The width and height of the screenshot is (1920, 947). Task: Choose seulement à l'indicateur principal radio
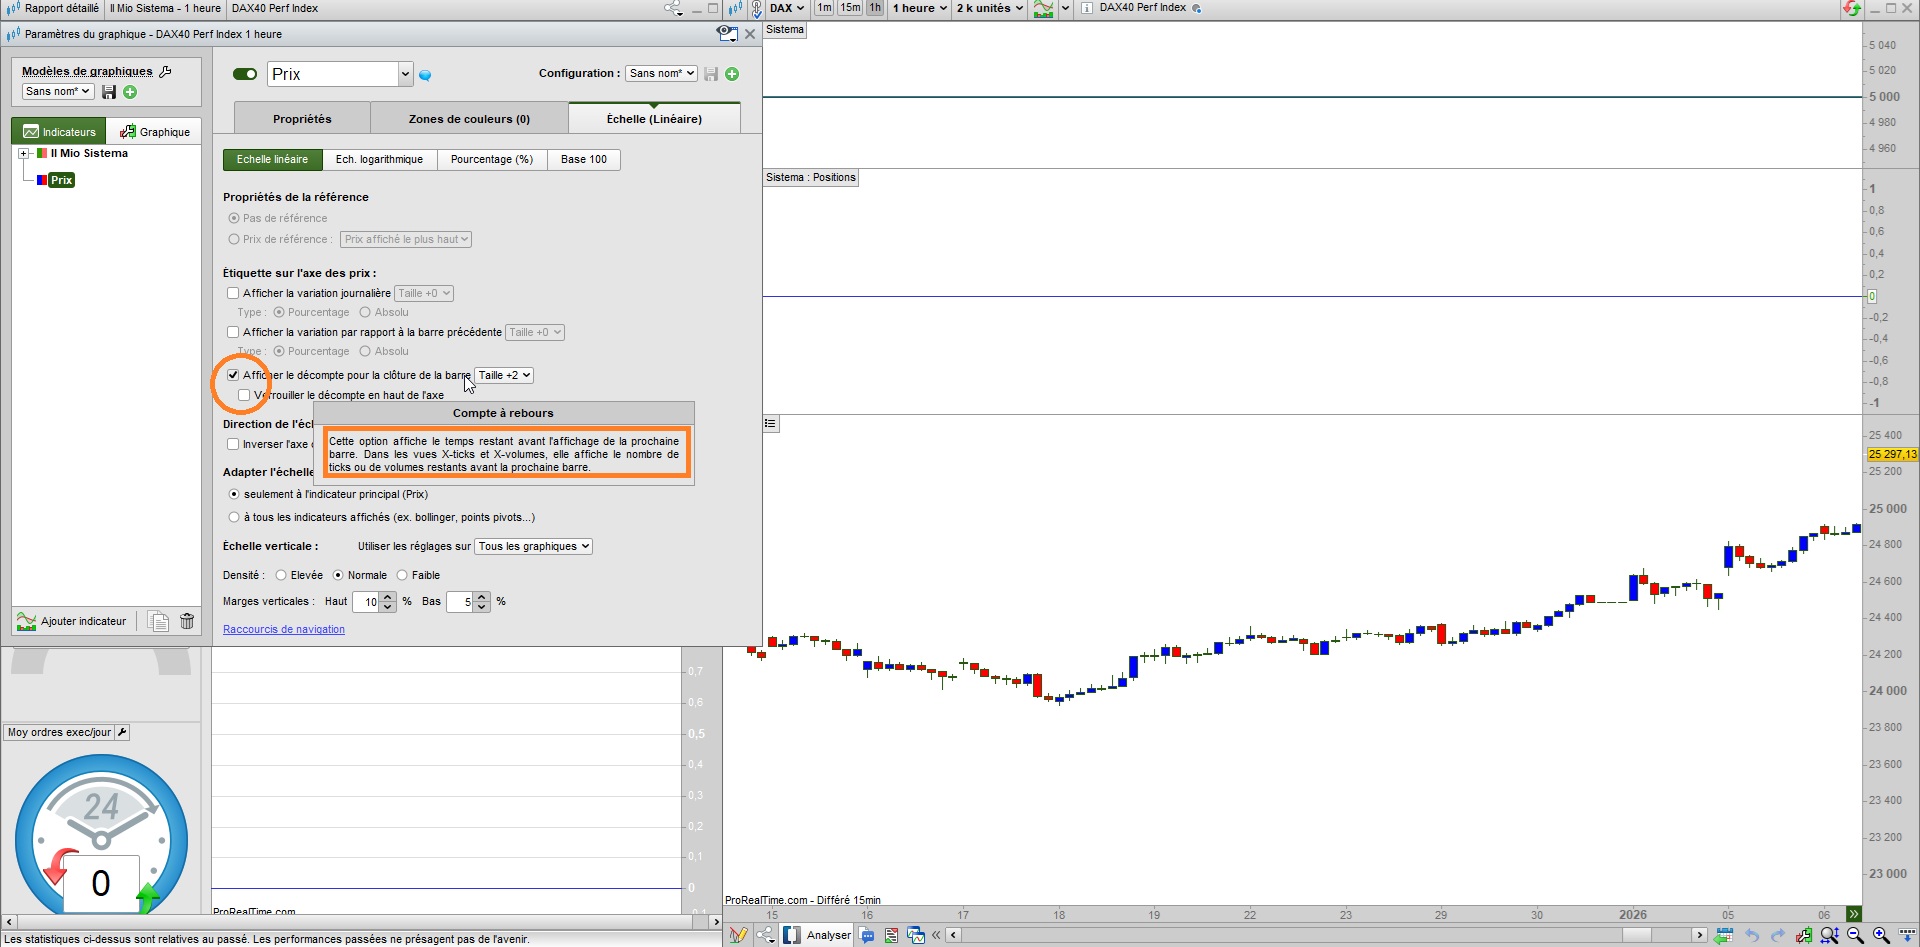point(234,494)
